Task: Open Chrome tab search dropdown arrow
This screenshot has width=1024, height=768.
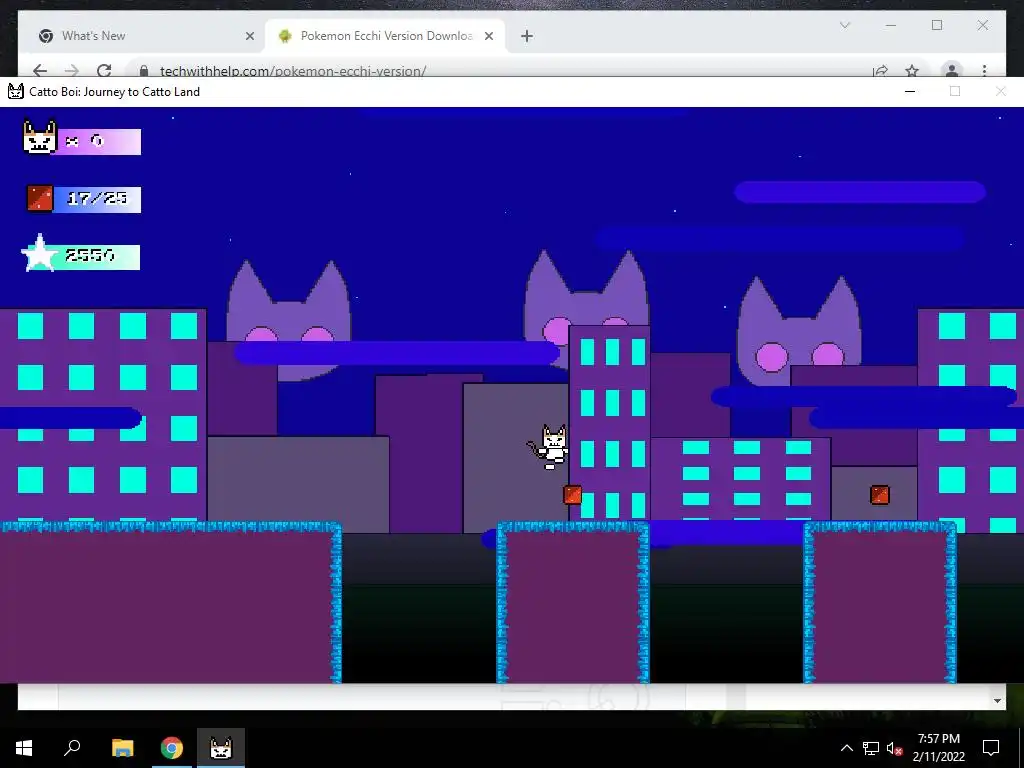Action: 844,25
